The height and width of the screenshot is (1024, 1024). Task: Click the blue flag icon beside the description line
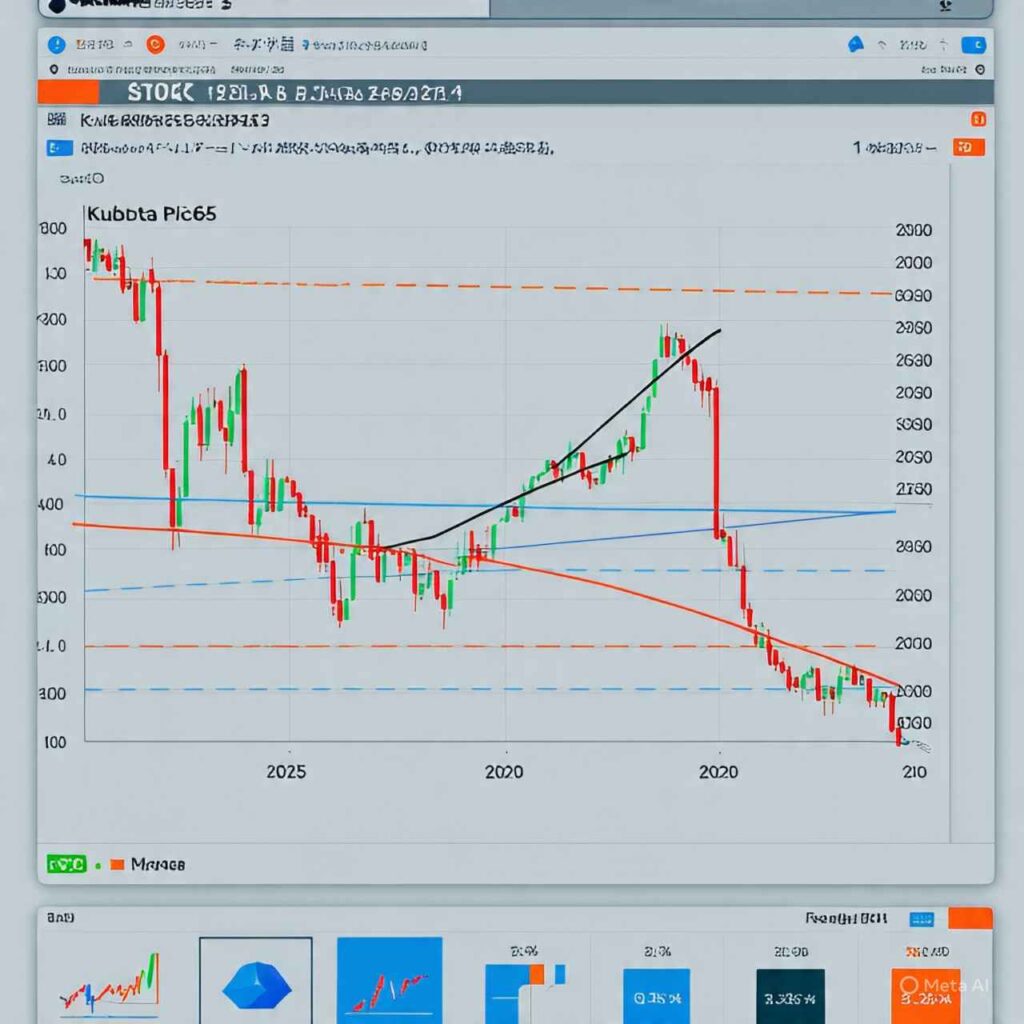[x=59, y=148]
